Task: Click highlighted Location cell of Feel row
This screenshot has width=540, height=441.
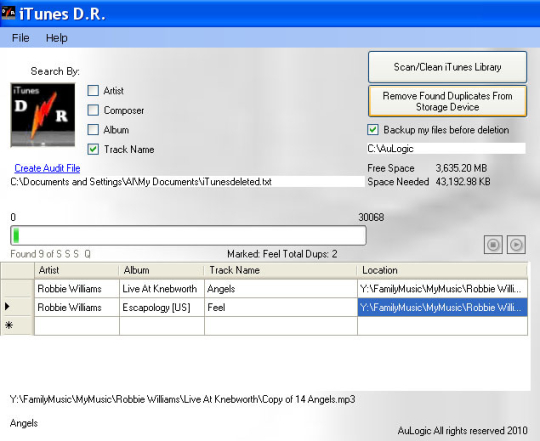Action: click(443, 307)
